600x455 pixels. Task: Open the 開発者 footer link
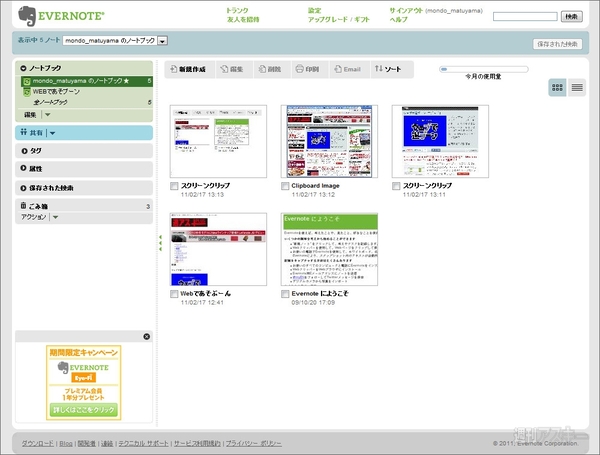tap(87, 444)
